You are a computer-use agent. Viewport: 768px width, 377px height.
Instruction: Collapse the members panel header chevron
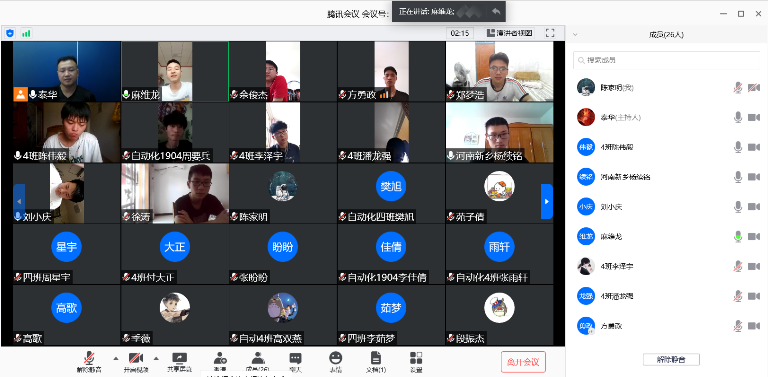(x=576, y=35)
